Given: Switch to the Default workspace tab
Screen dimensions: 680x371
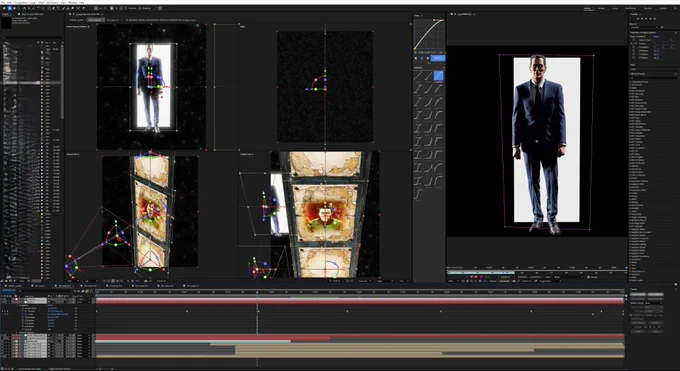Looking at the screenshot, I should click(587, 8).
